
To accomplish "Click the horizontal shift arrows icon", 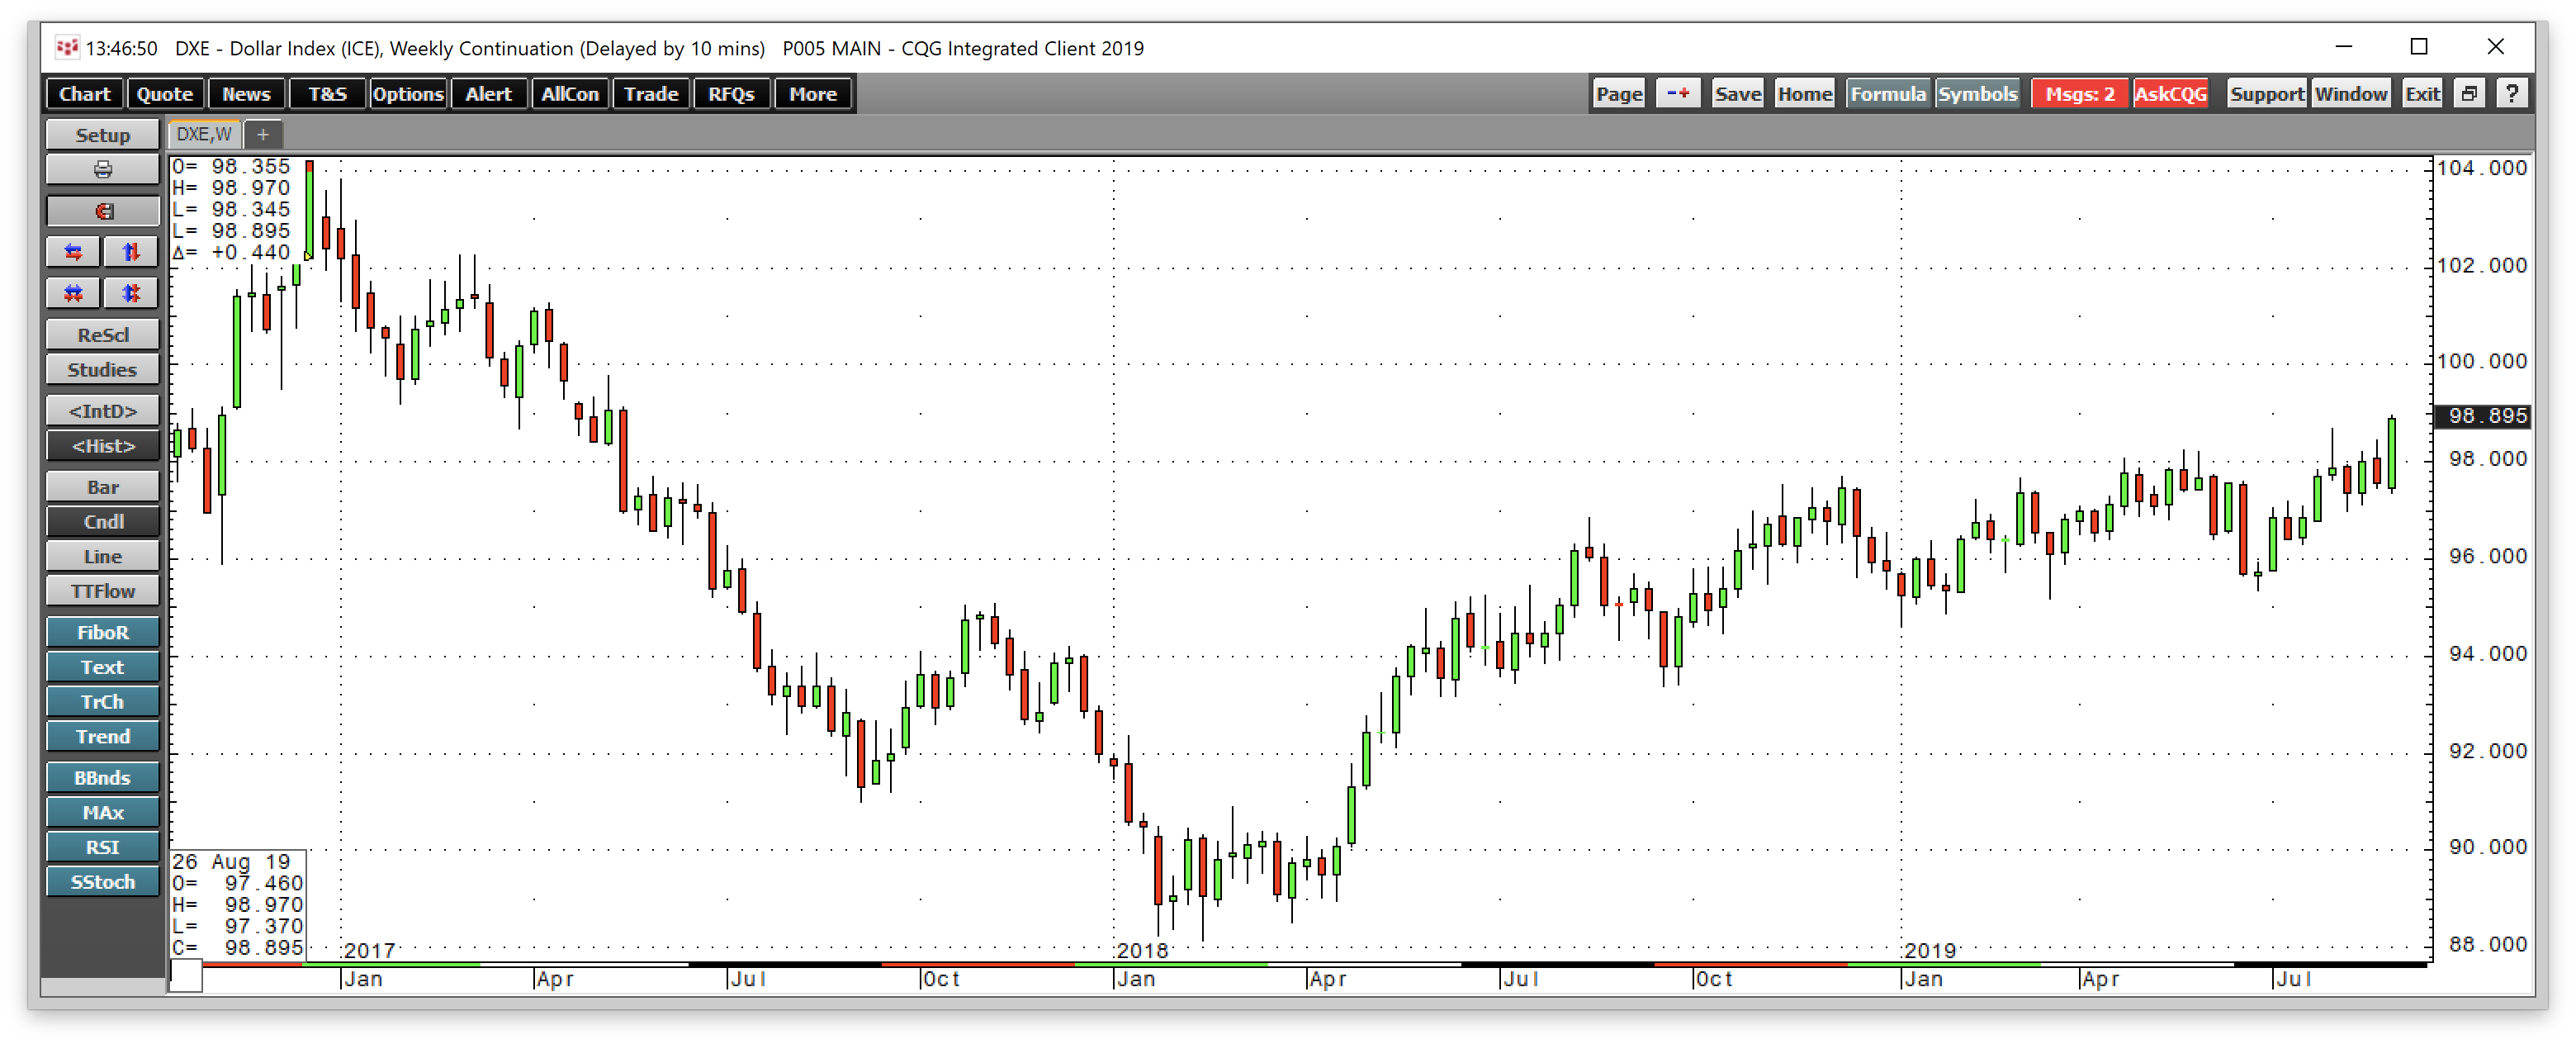I will [x=74, y=252].
